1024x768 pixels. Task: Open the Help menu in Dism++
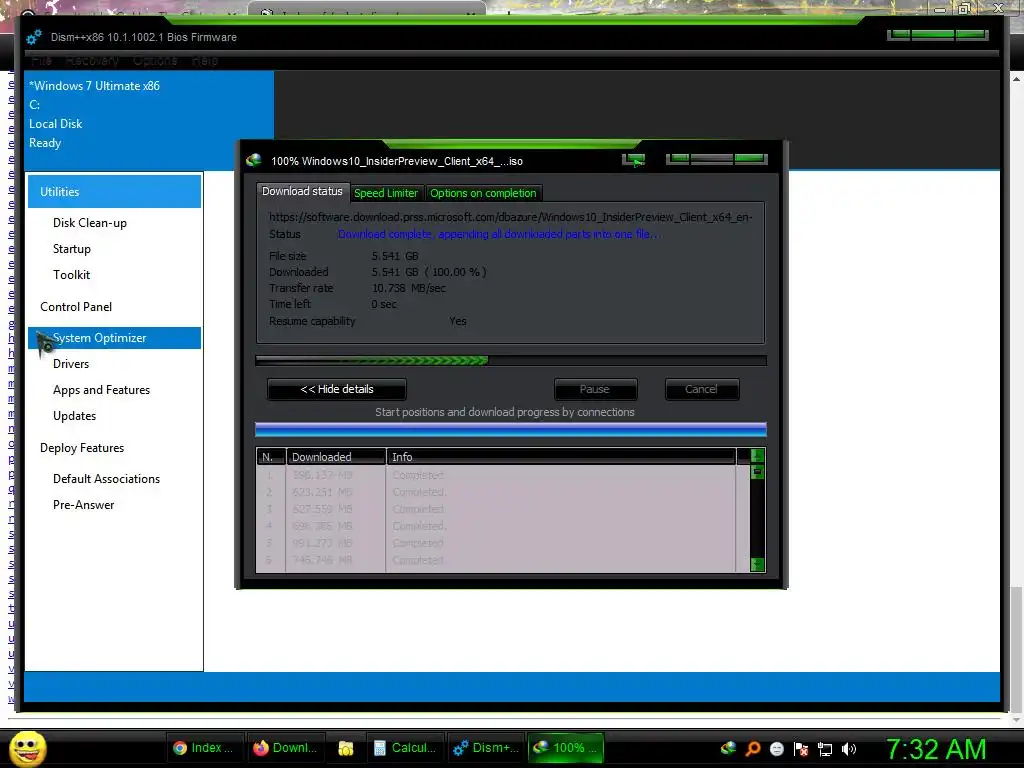205,61
